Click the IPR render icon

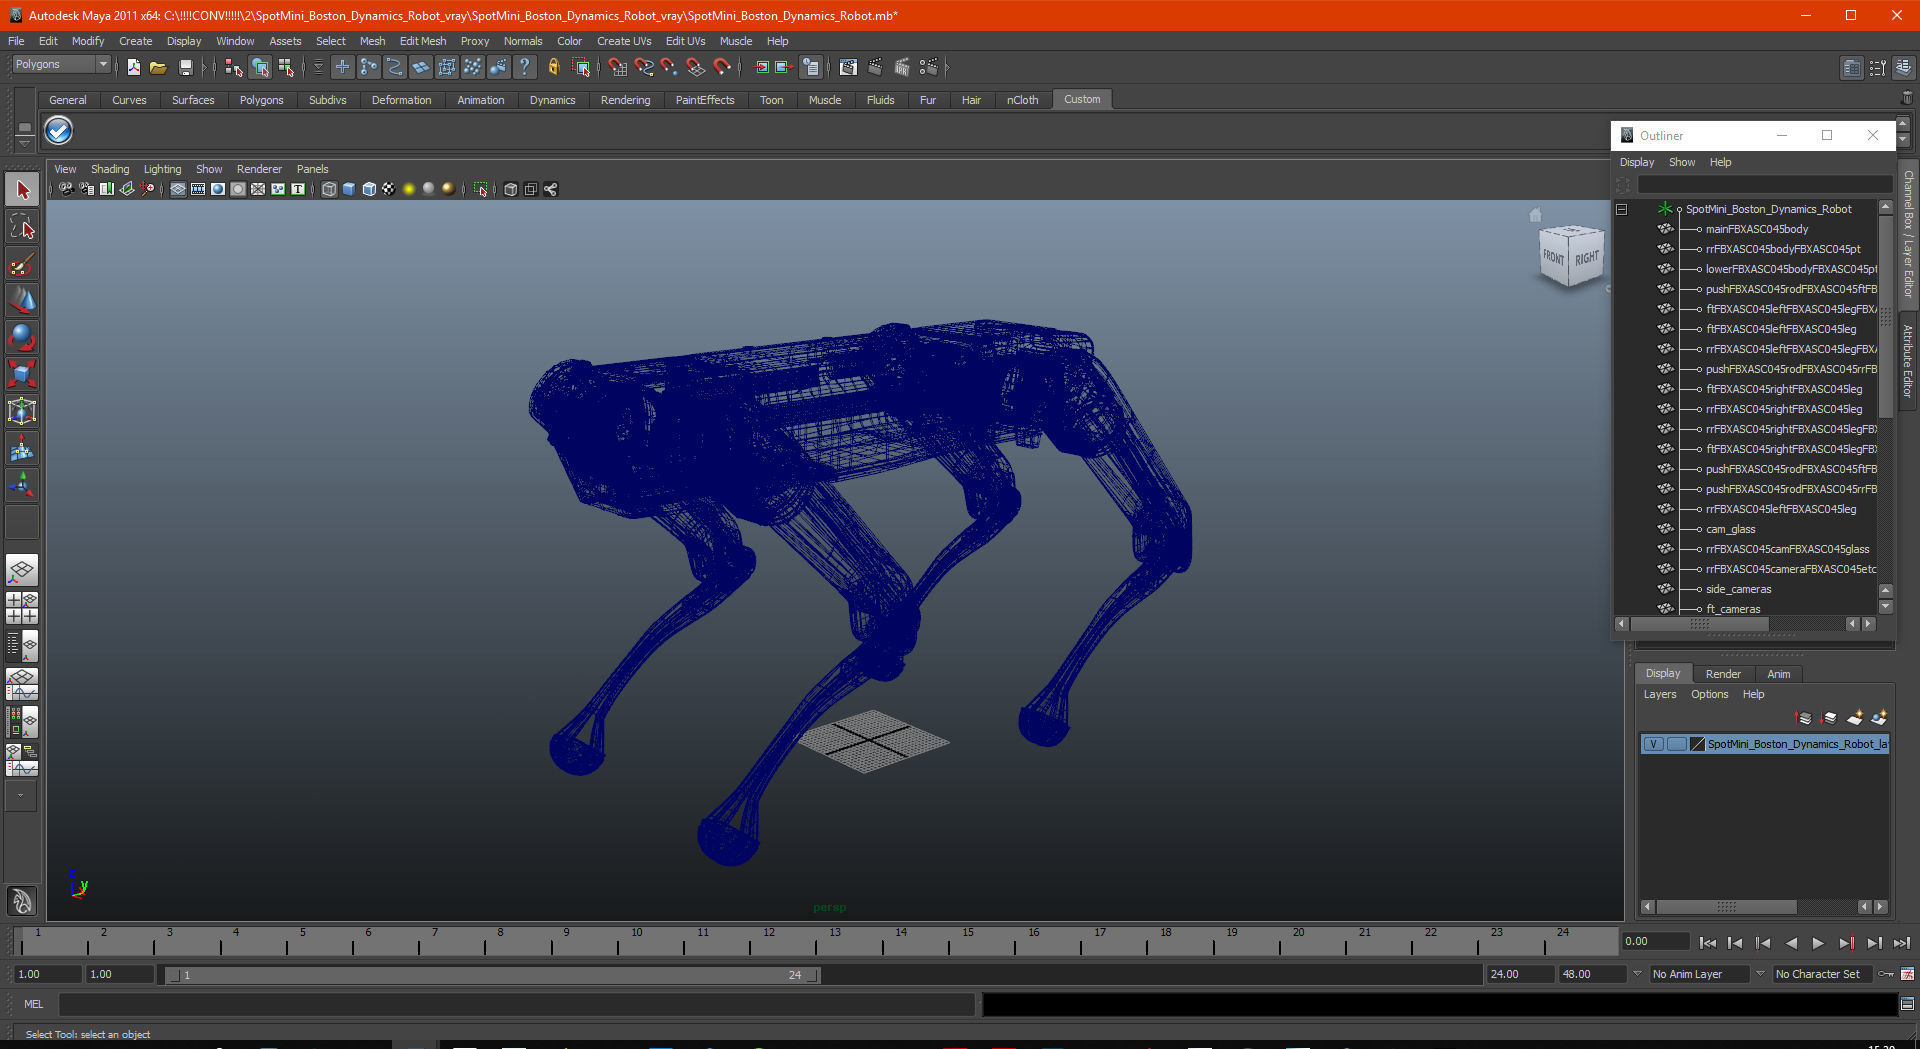point(902,67)
